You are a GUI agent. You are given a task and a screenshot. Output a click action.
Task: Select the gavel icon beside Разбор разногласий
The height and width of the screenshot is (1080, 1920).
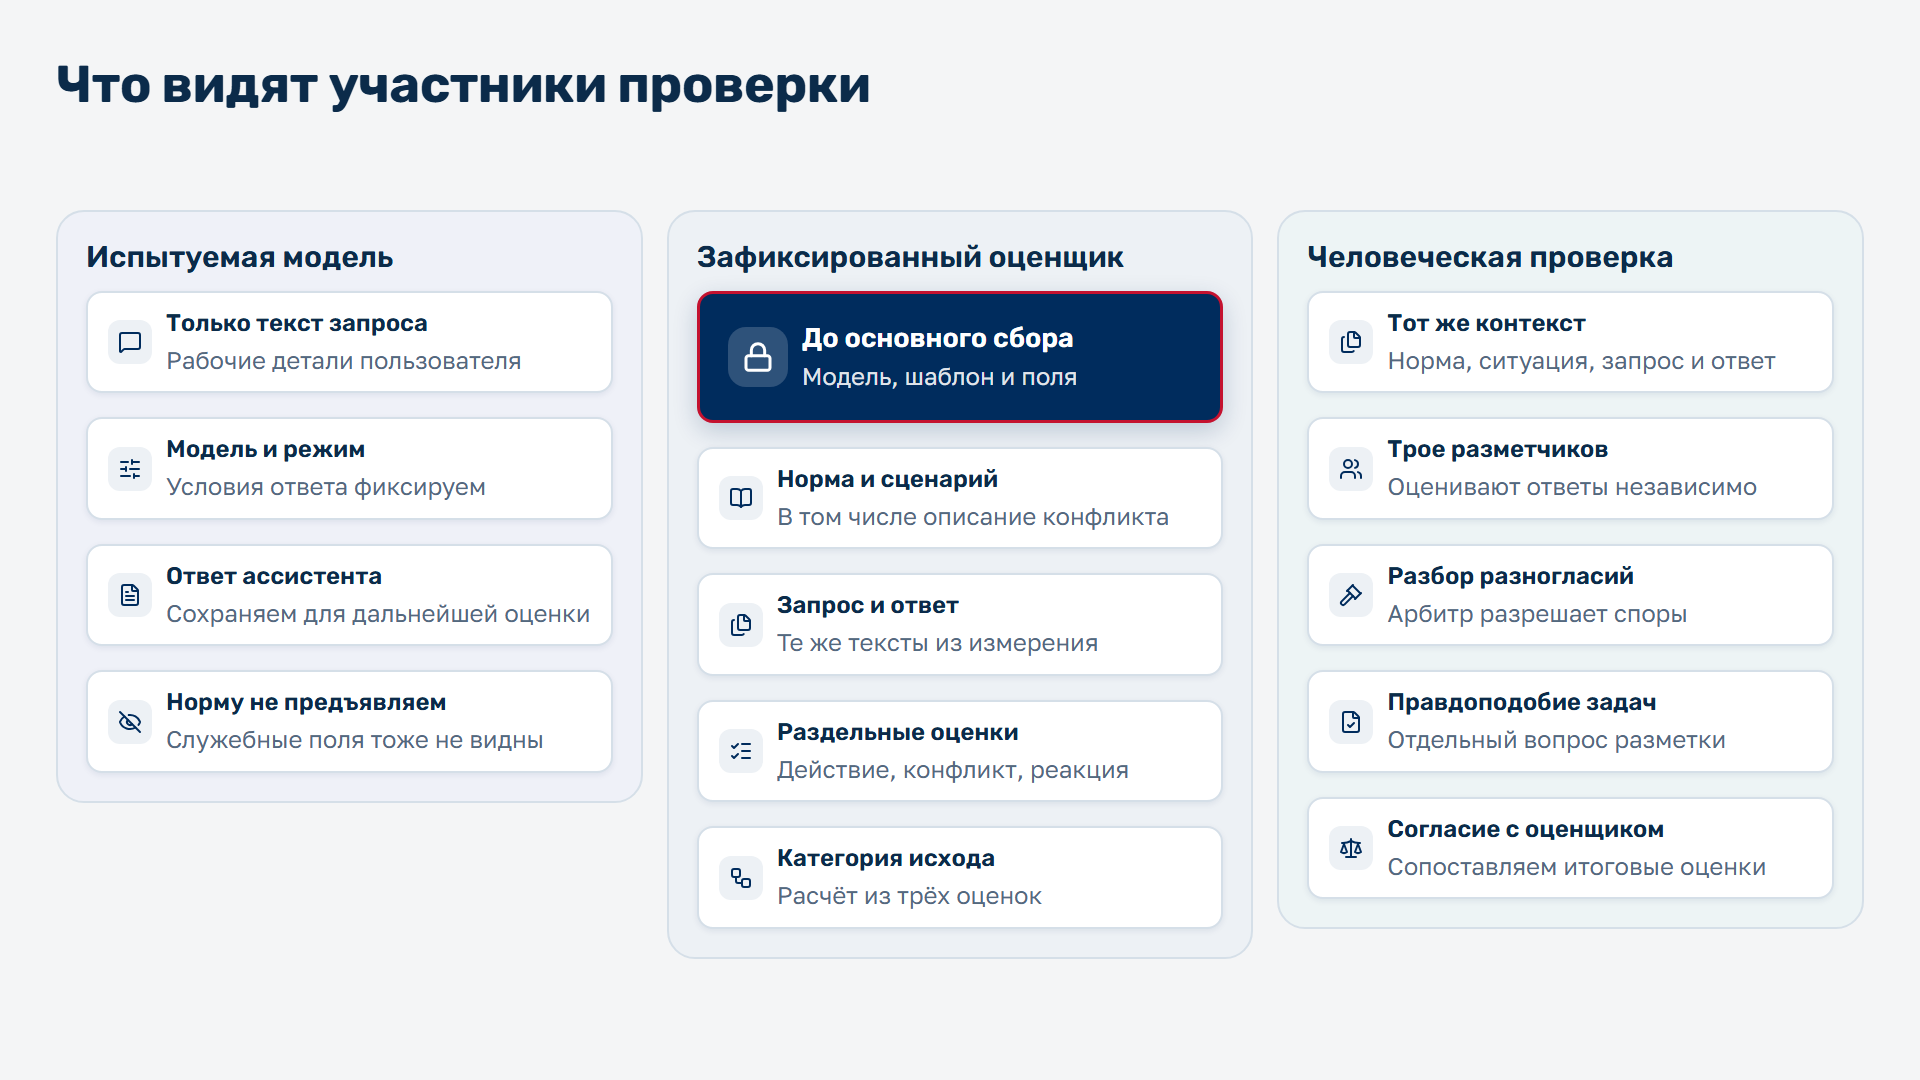click(x=1351, y=596)
